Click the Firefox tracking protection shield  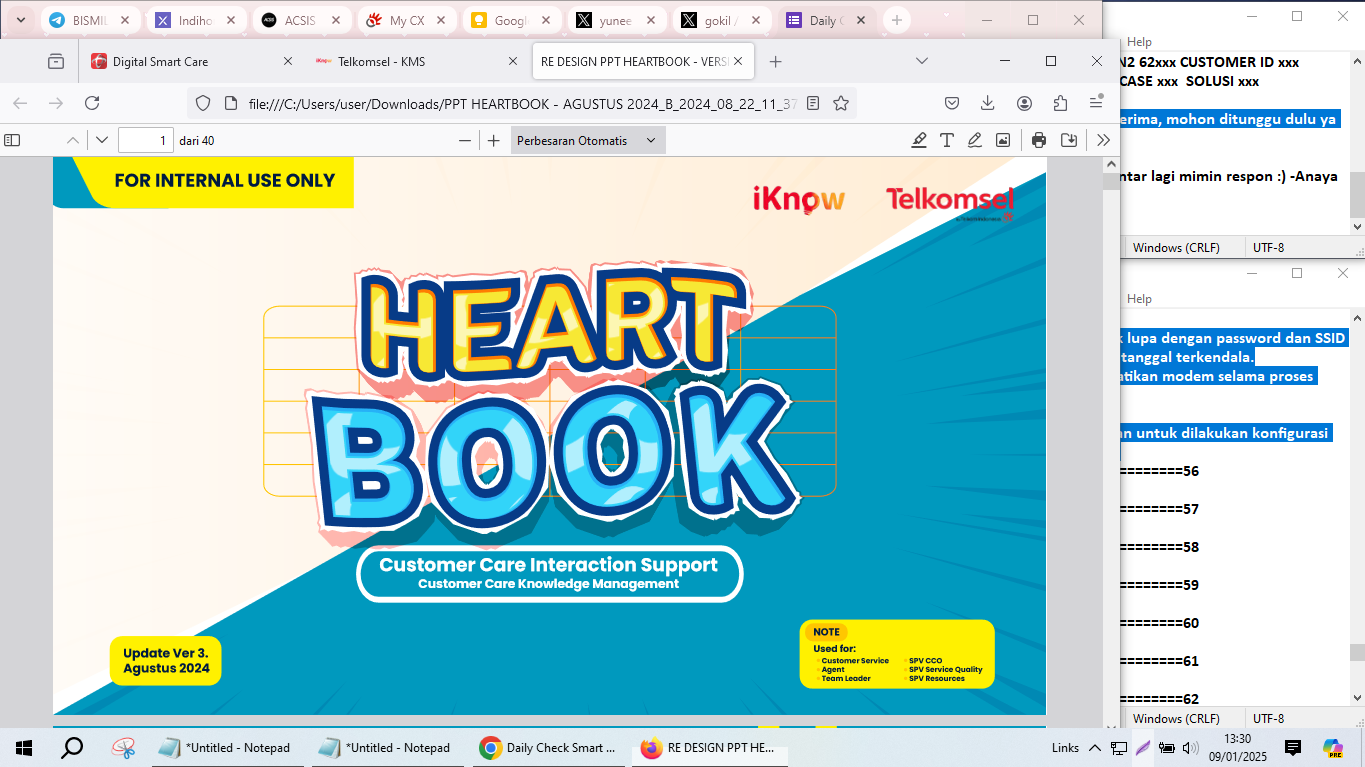point(203,103)
